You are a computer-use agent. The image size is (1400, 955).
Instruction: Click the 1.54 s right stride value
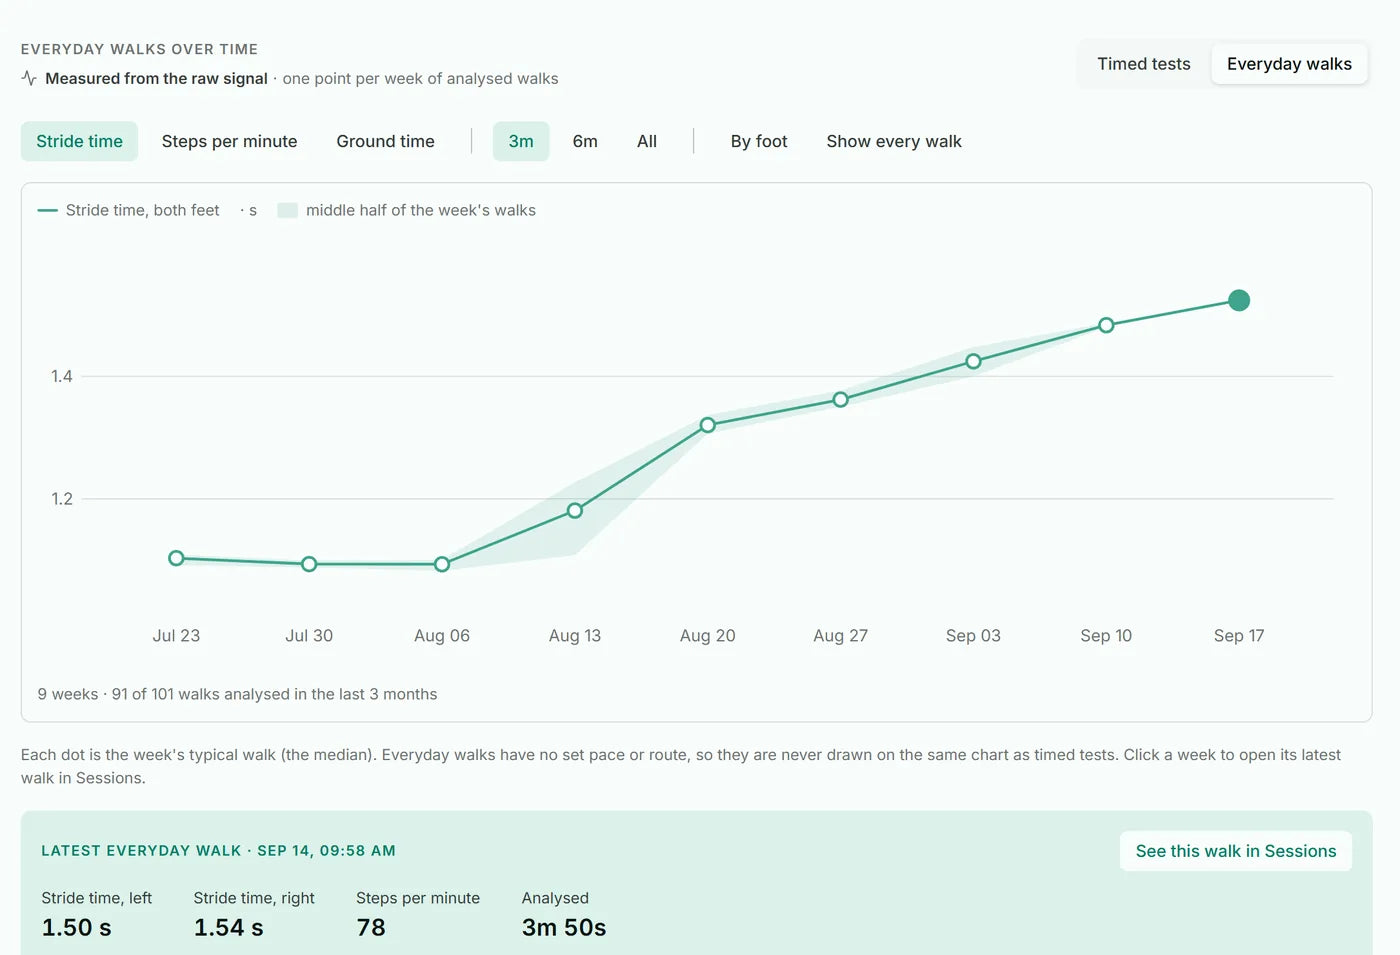coord(228,928)
